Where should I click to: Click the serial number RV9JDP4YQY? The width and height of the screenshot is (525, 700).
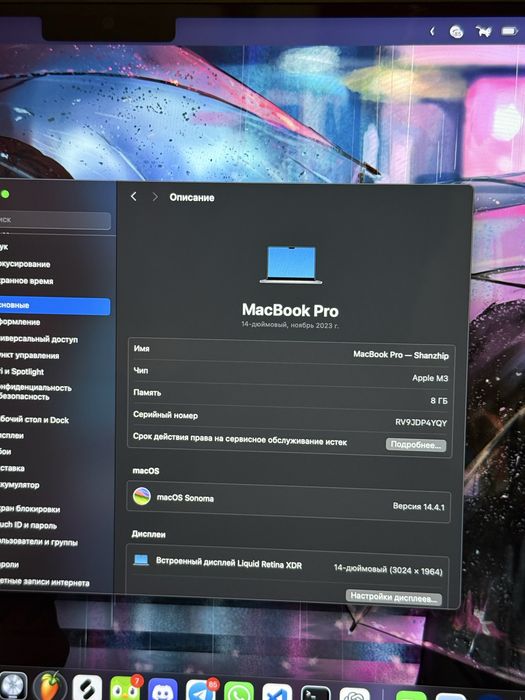421,422
